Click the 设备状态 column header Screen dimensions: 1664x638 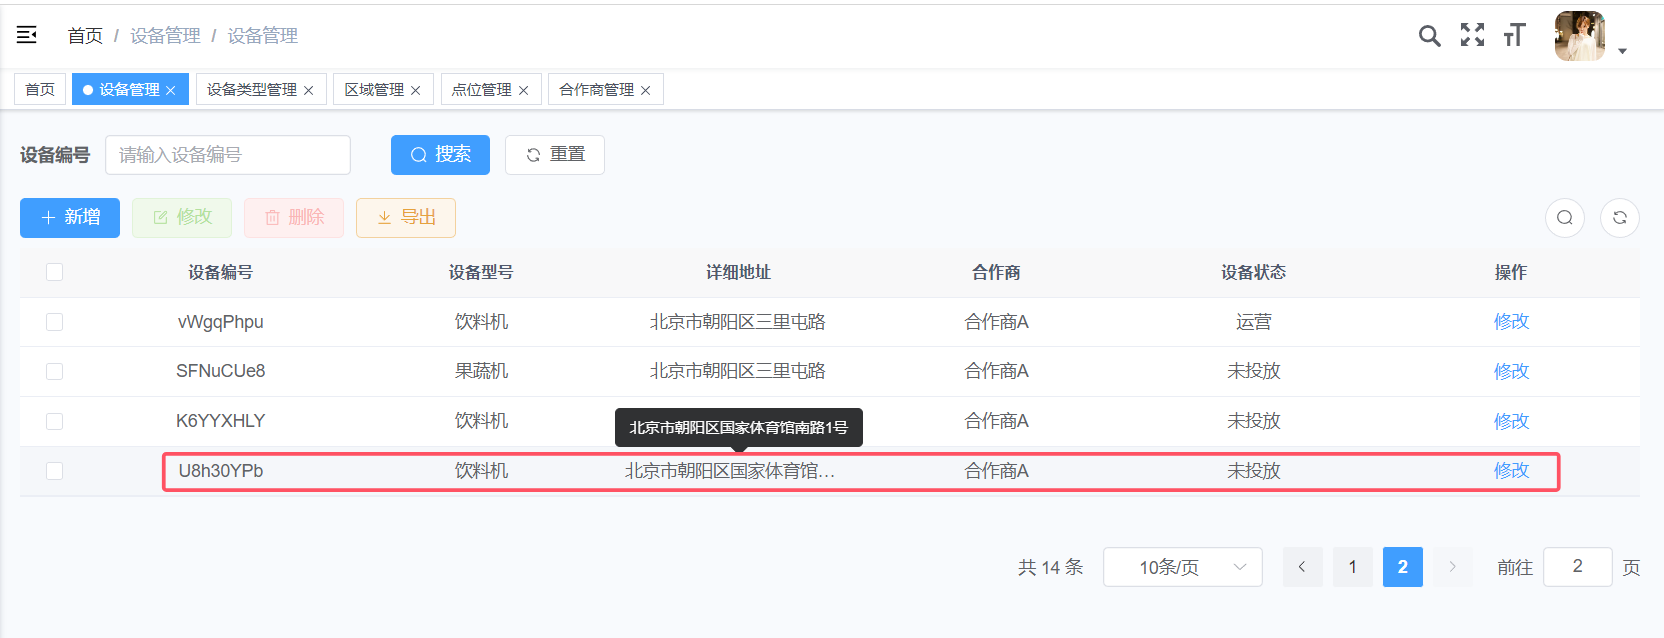[1253, 272]
